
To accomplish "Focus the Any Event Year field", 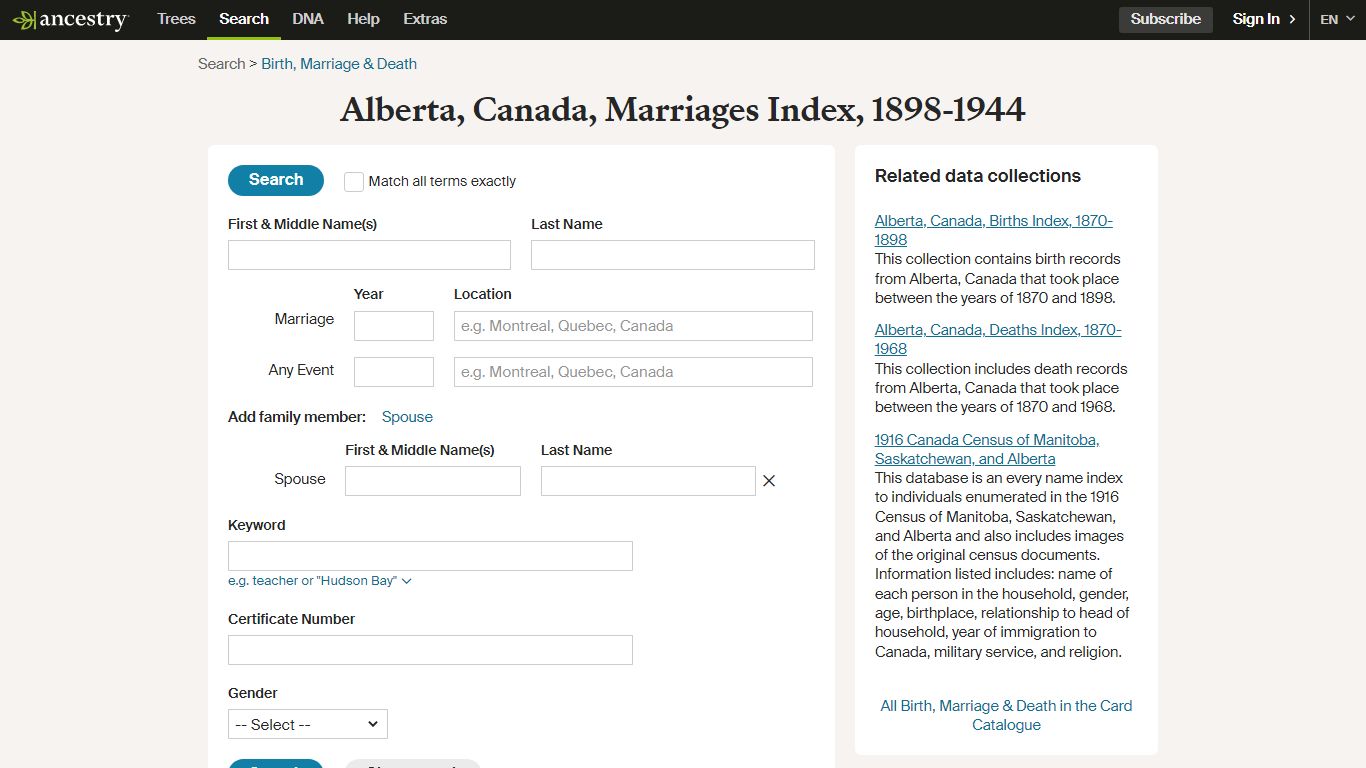I will coord(394,372).
